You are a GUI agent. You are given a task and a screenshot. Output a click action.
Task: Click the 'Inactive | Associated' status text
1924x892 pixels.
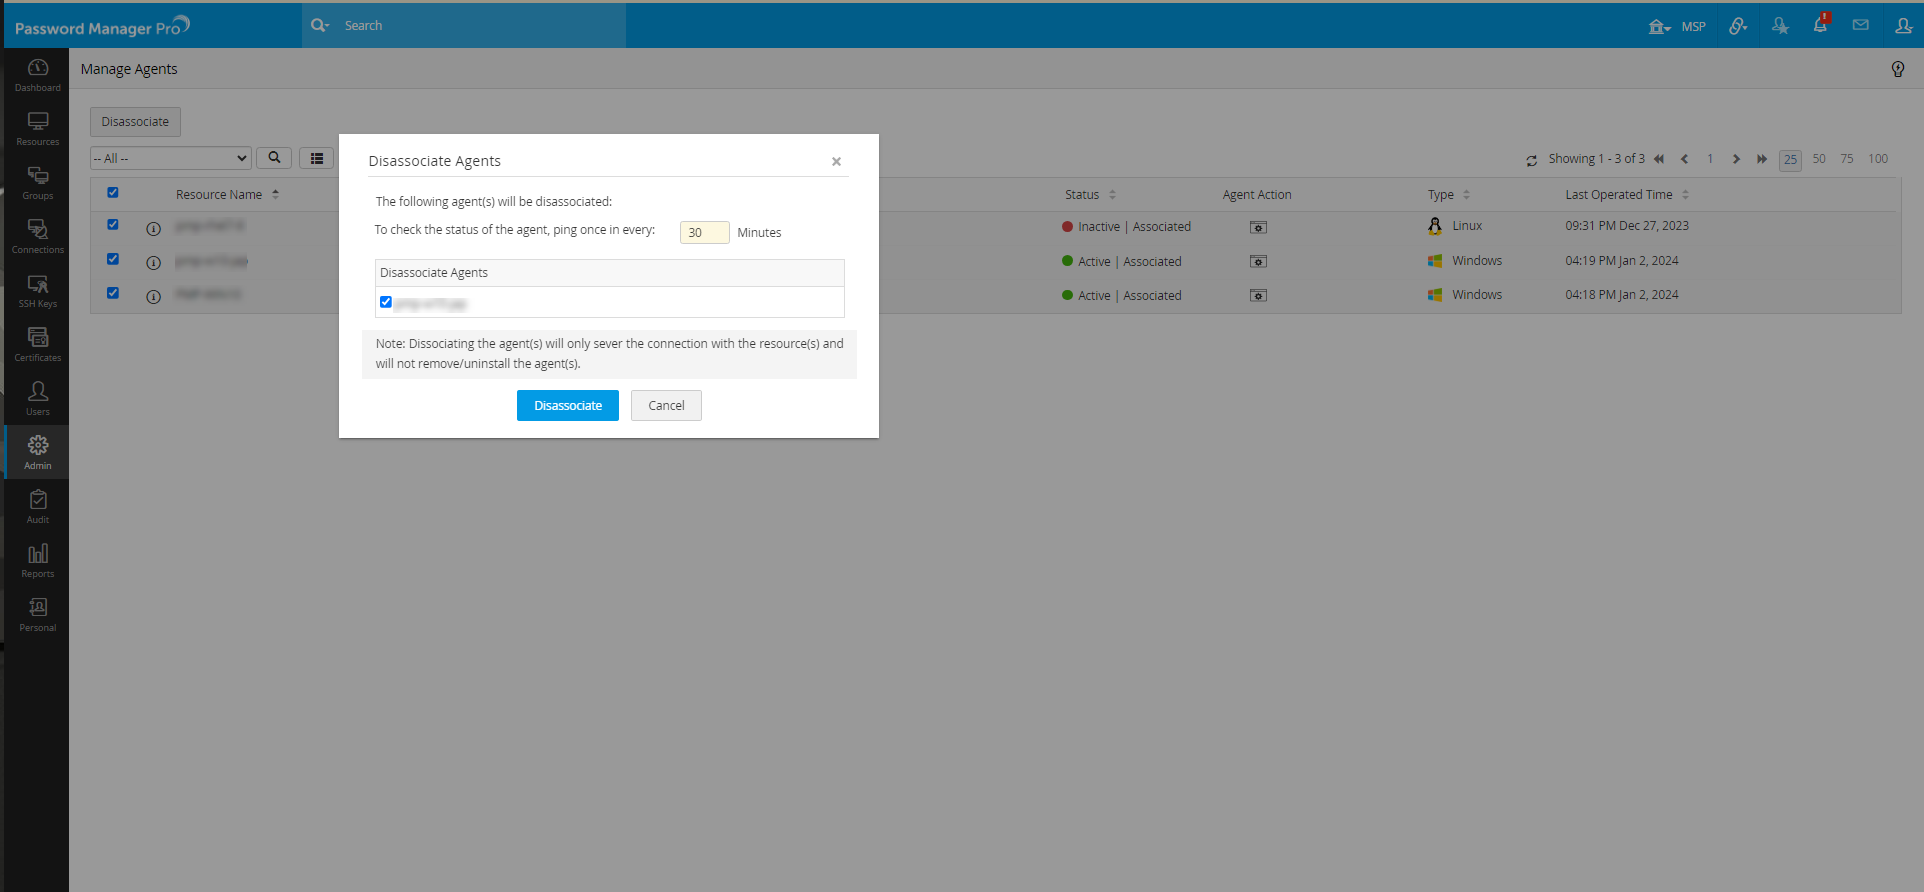pos(1134,227)
